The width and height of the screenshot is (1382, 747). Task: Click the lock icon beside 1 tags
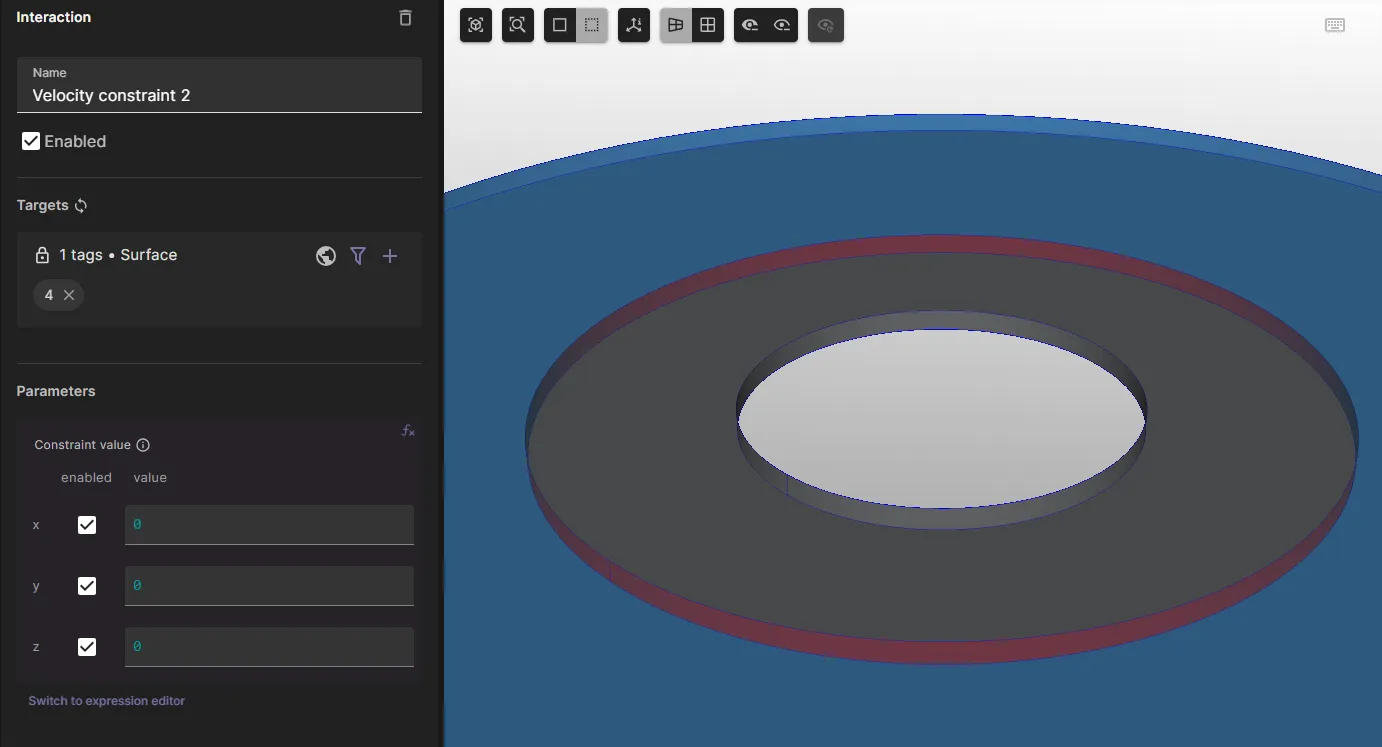[42, 255]
